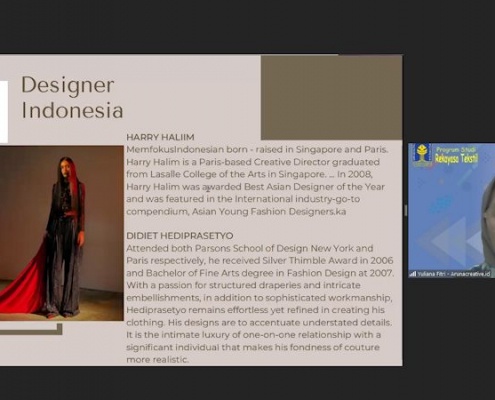Click the DIDIET HEDIPRASETYO heading
This screenshot has width=495, height=400.
(x=180, y=236)
